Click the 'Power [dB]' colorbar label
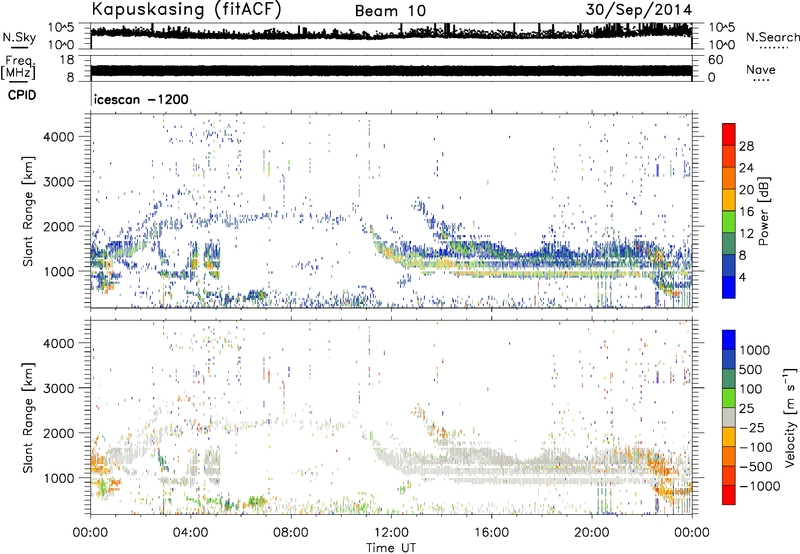Screen dimensions: 800x554 pyautogui.click(x=763, y=211)
